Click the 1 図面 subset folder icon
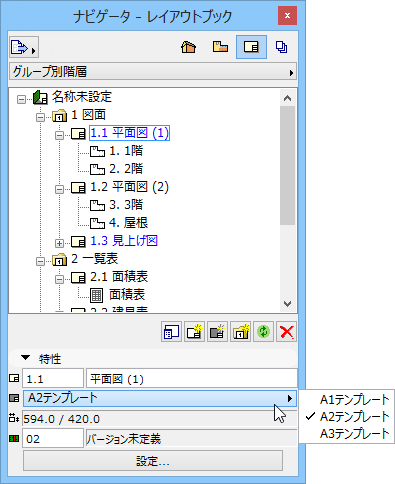The width and height of the screenshot is (395, 484). click(x=60, y=115)
